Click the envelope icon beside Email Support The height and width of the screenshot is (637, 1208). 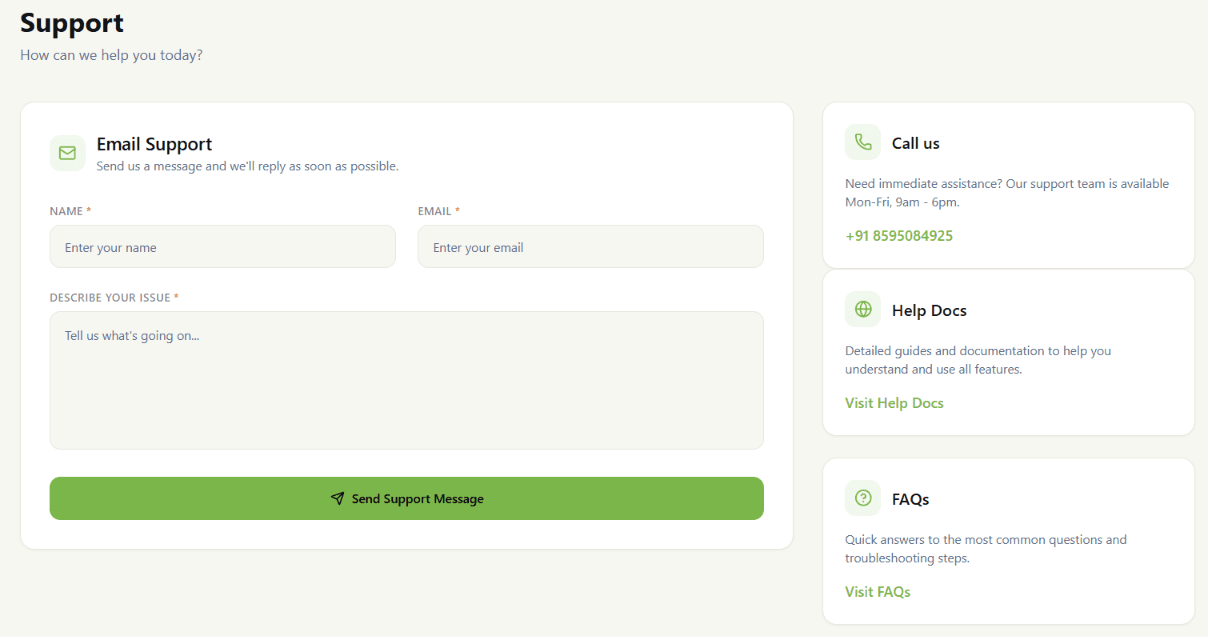[x=68, y=153]
